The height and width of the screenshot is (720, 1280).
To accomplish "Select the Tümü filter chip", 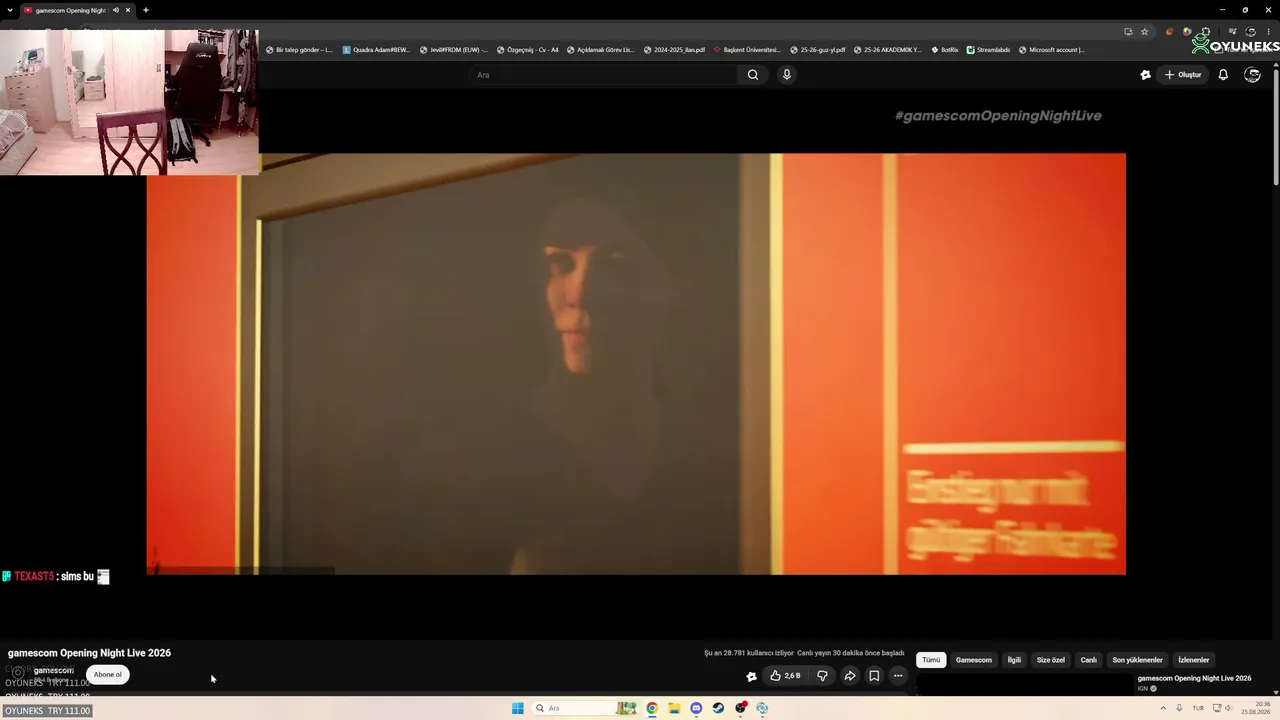I will (x=931, y=660).
